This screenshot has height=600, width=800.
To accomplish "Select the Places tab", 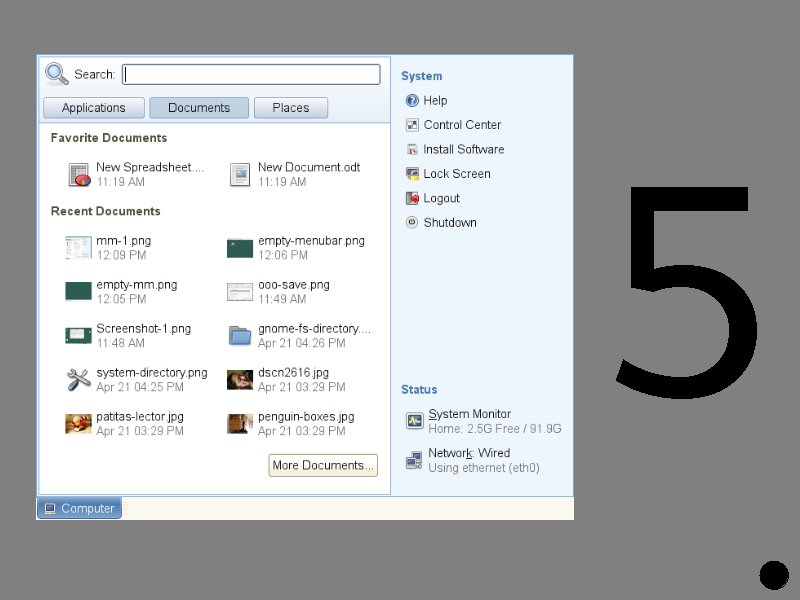I will [291, 108].
